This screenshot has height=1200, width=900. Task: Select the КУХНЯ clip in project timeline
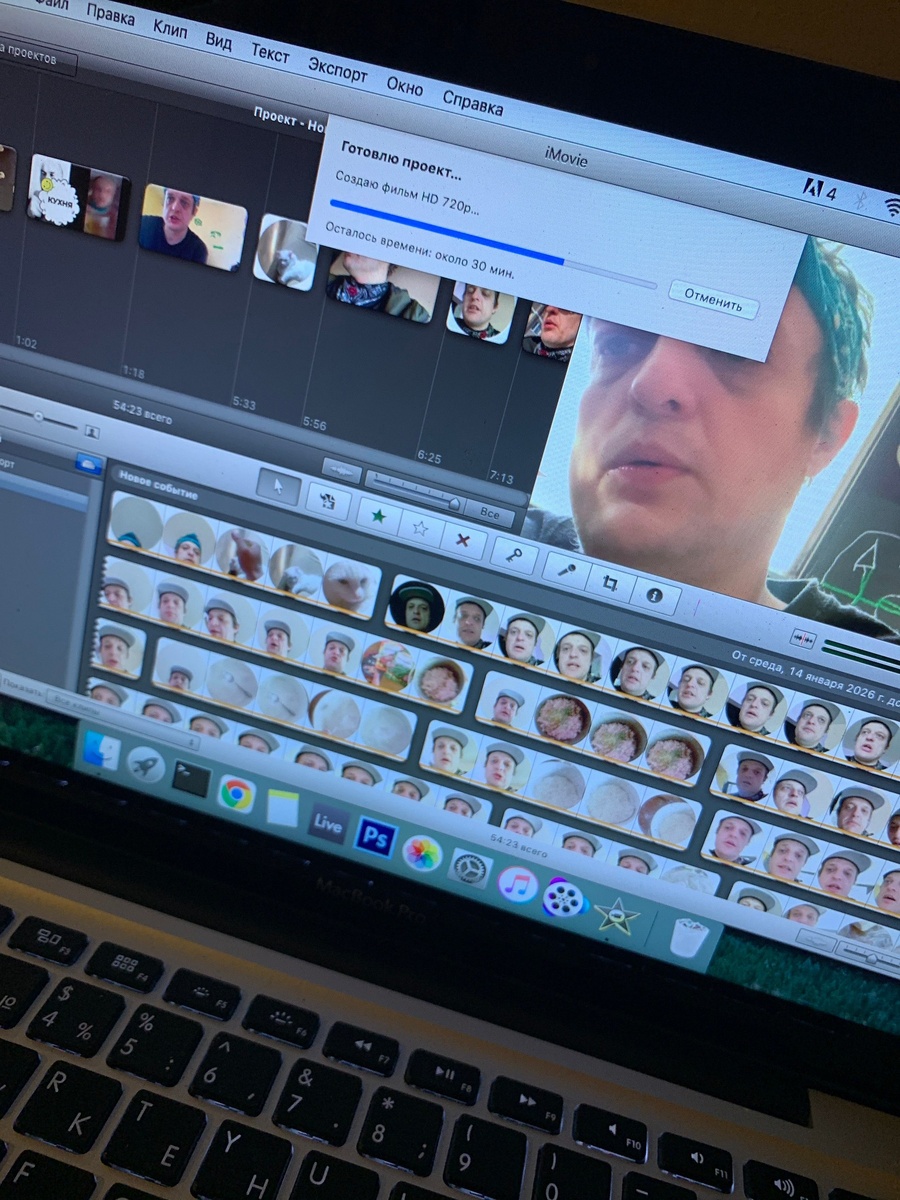tap(77, 195)
